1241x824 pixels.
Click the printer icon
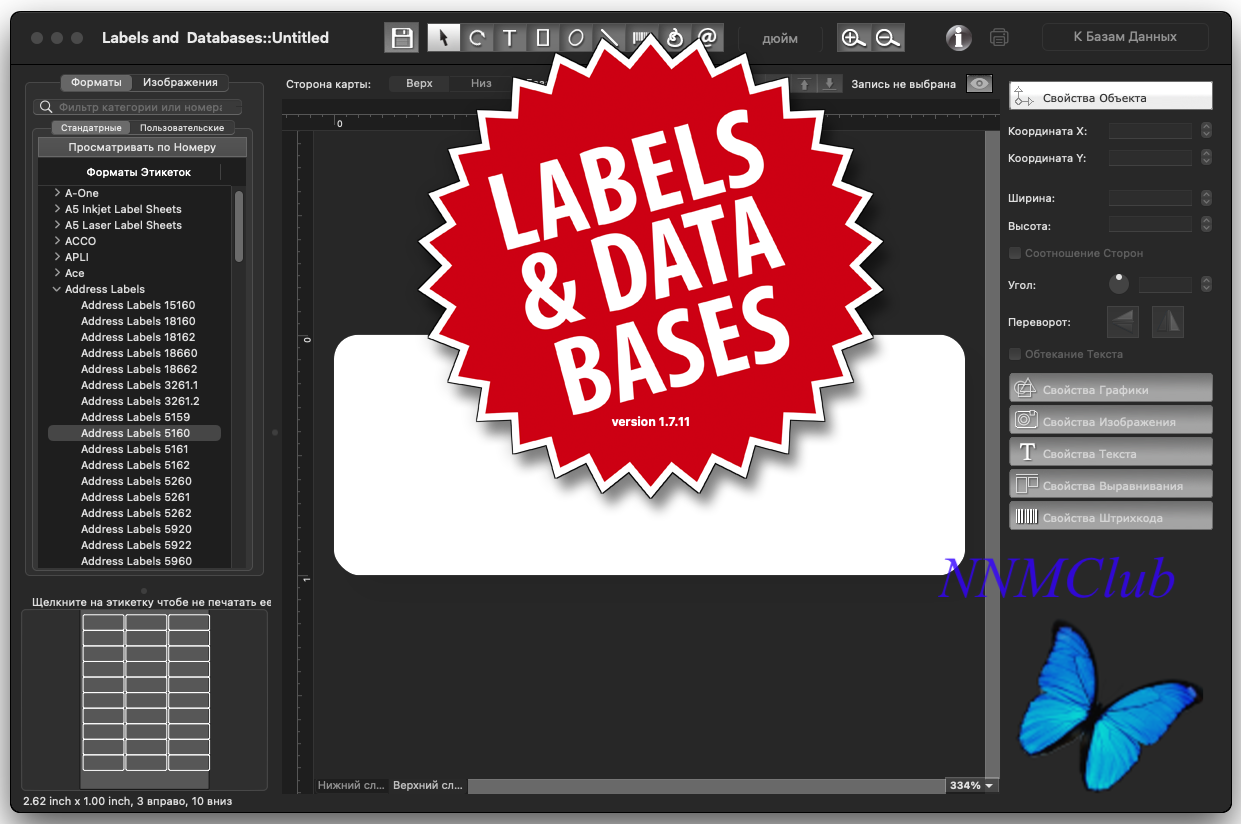999,38
